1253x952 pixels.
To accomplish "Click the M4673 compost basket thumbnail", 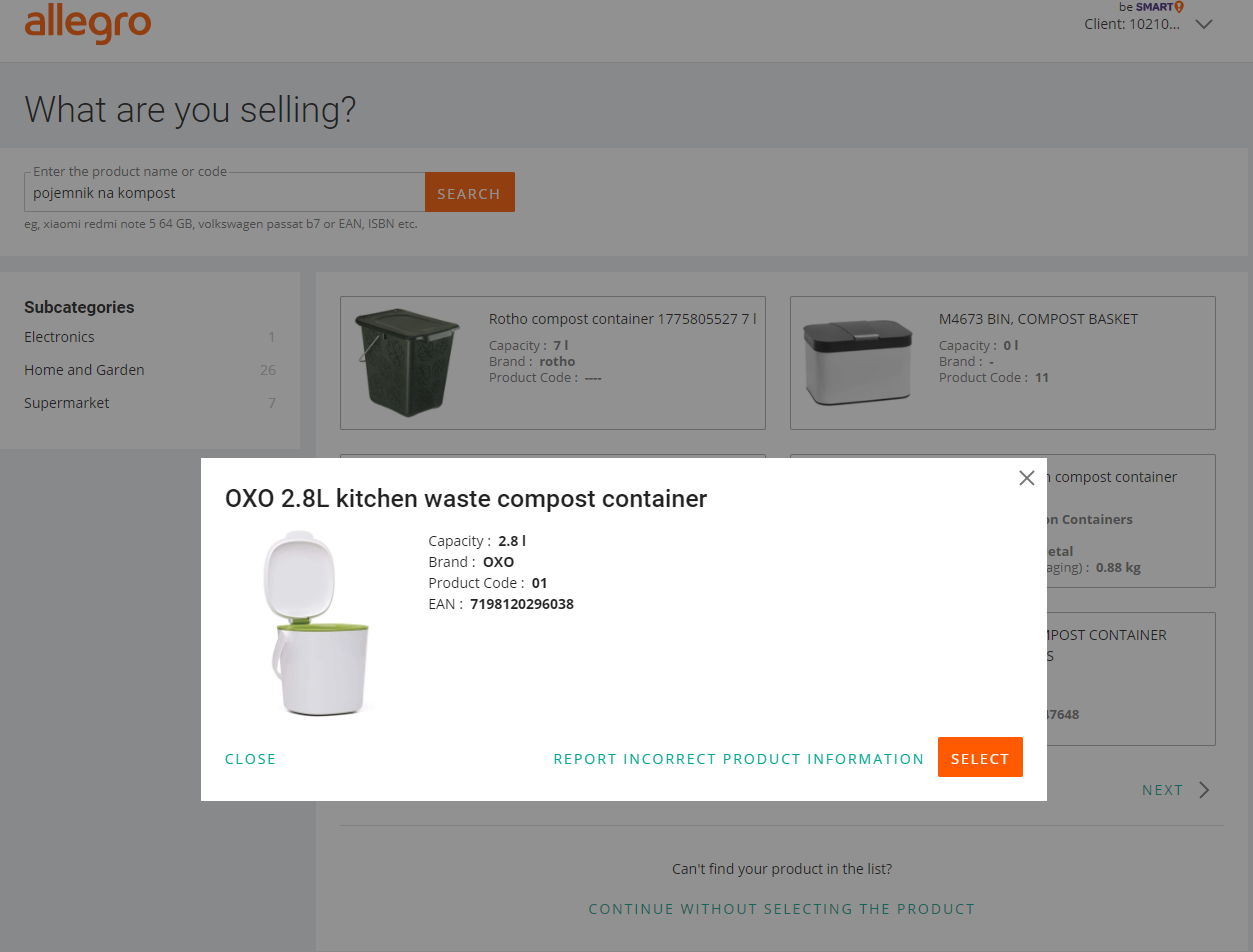I will [857, 362].
